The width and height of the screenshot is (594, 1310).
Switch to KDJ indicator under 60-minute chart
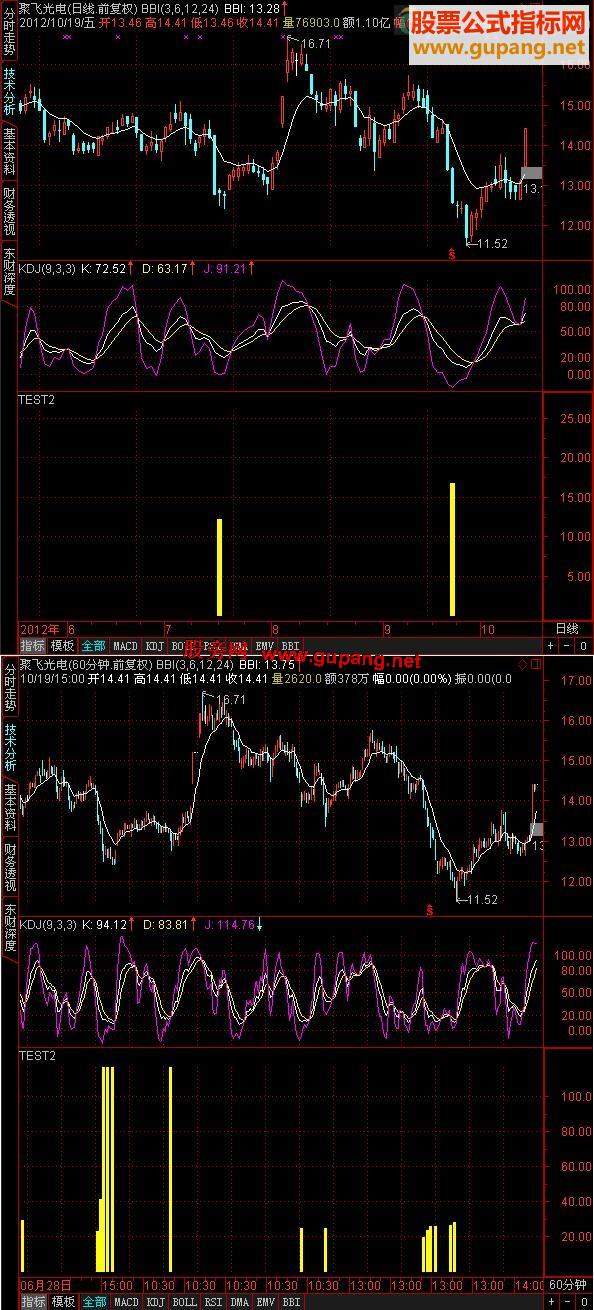155,1302
